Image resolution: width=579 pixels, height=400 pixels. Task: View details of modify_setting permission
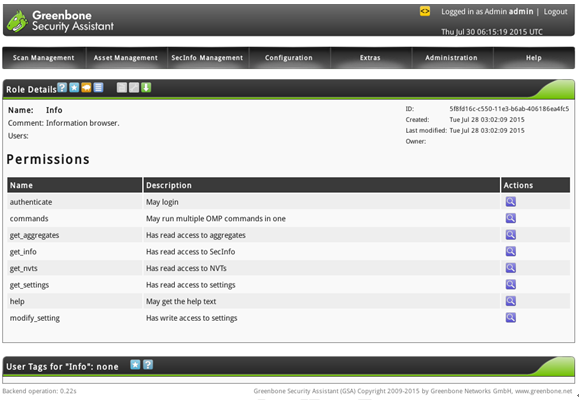511,318
